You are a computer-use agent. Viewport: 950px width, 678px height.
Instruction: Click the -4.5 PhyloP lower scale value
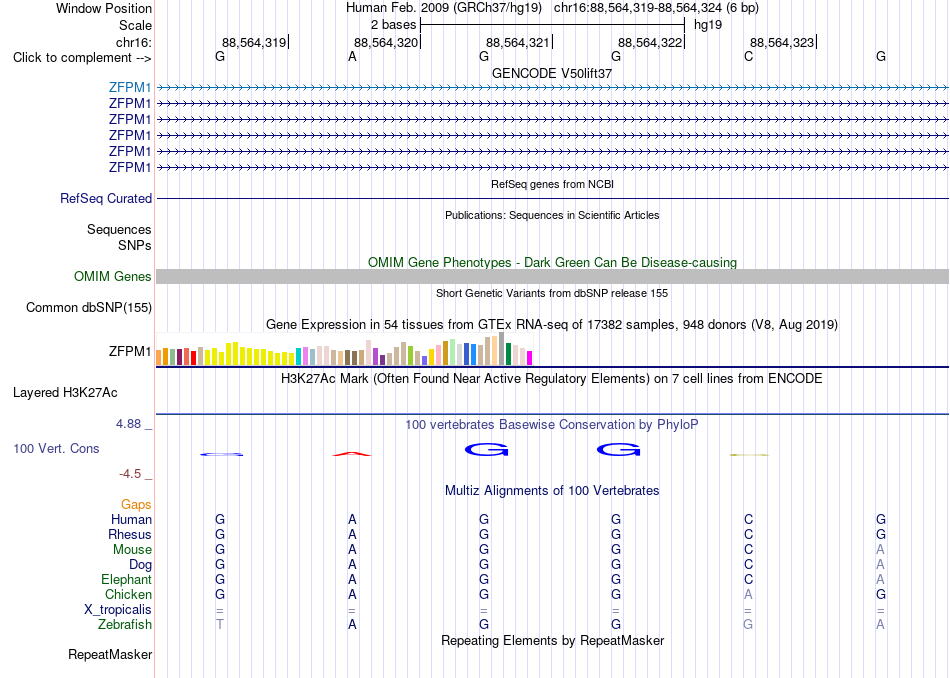click(x=130, y=474)
